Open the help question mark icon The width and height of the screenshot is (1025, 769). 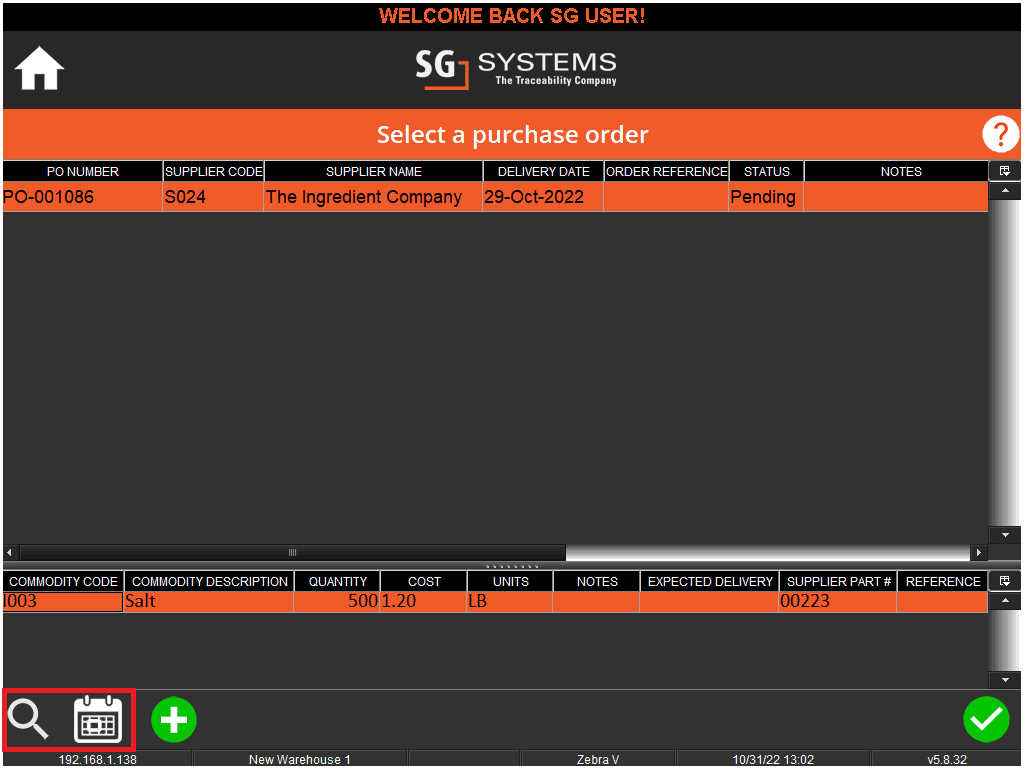[x=1000, y=134]
